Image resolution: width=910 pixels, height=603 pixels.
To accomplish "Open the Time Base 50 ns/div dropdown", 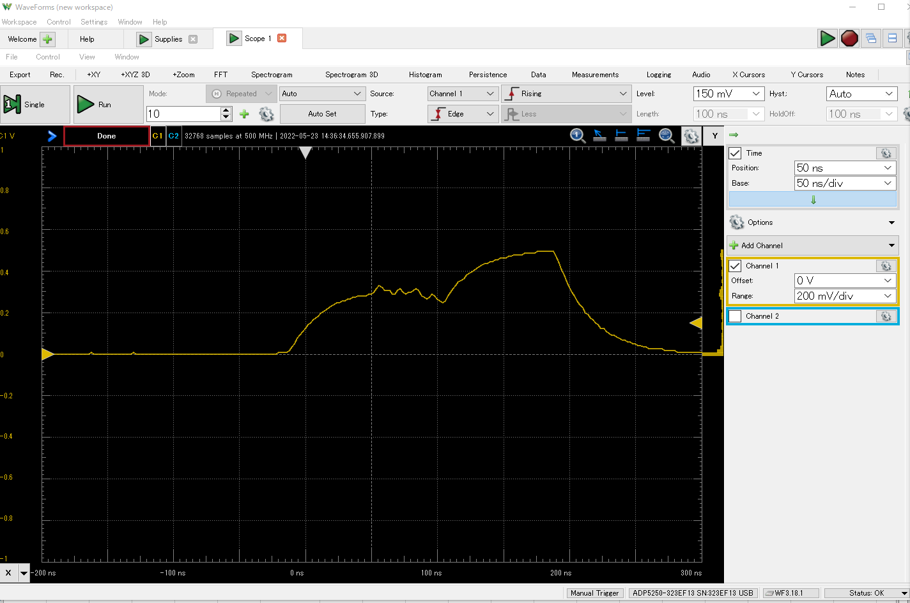I will click(x=887, y=184).
